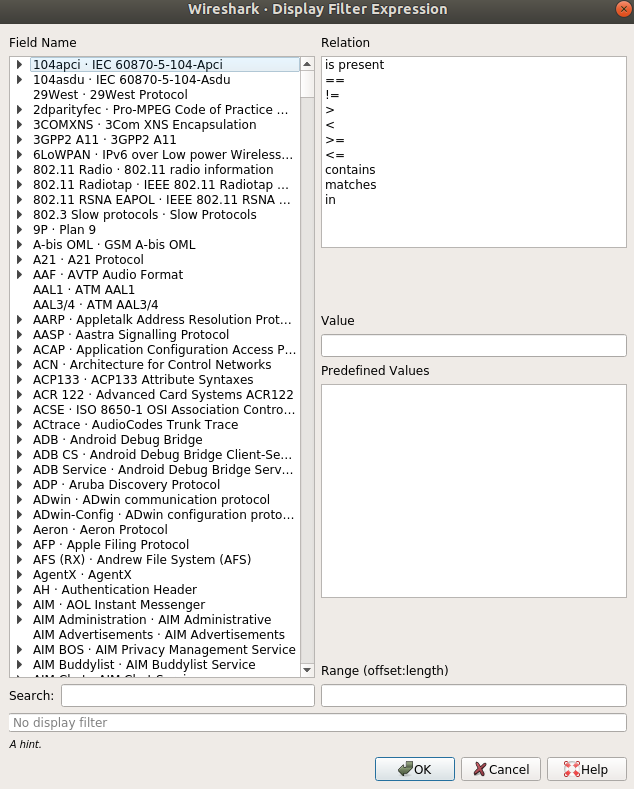634x789 pixels.
Task: Expand the AH Authentication Header node
Action: (x=19, y=589)
